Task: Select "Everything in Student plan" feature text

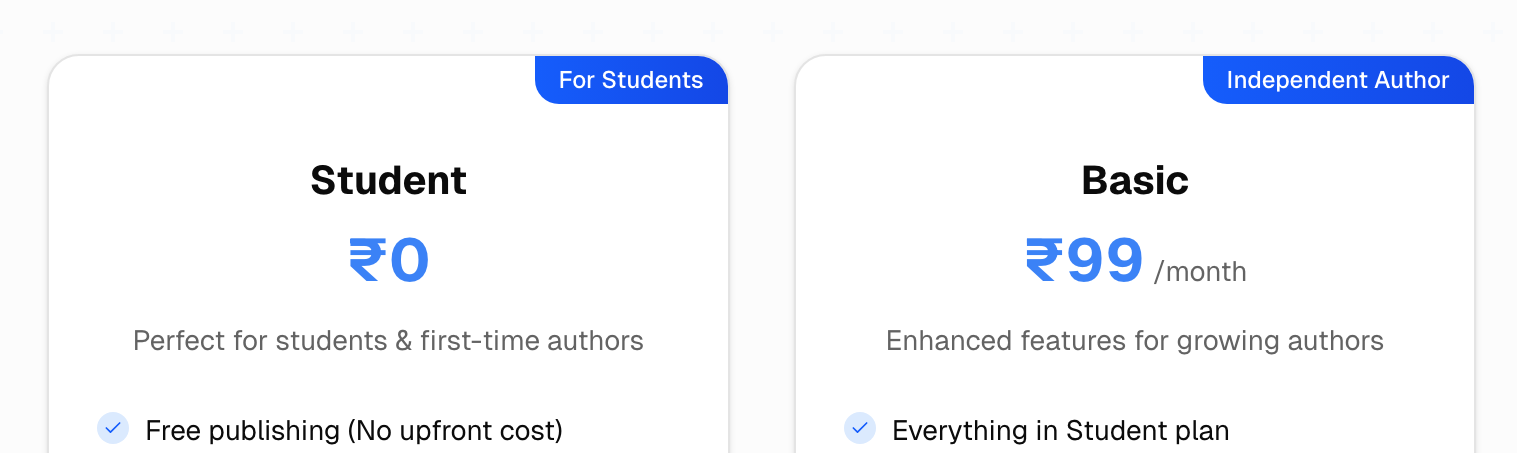Action: point(1060,431)
